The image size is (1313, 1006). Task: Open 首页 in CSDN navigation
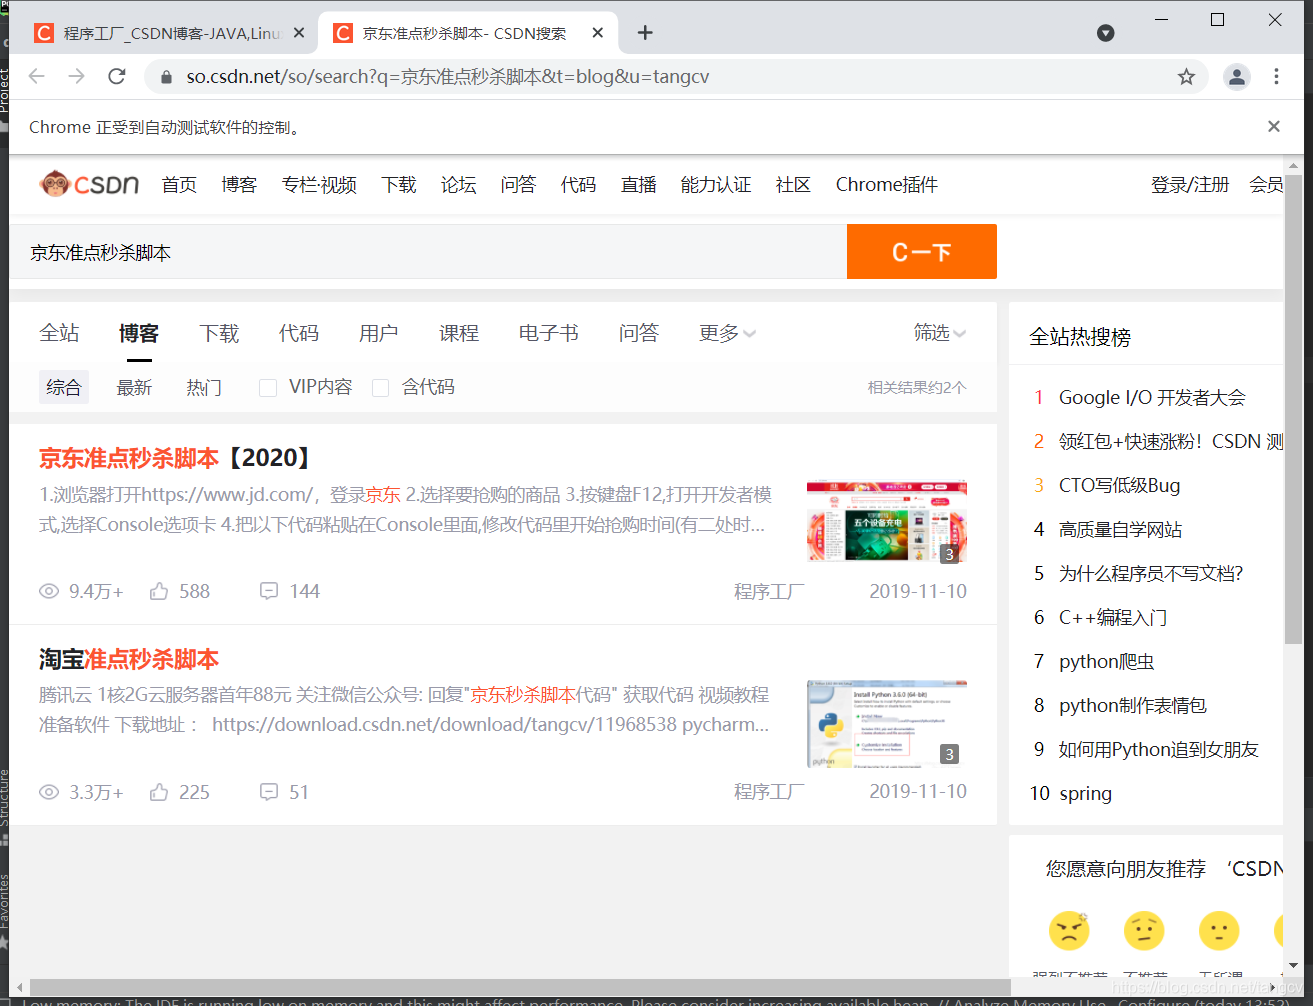(x=180, y=184)
